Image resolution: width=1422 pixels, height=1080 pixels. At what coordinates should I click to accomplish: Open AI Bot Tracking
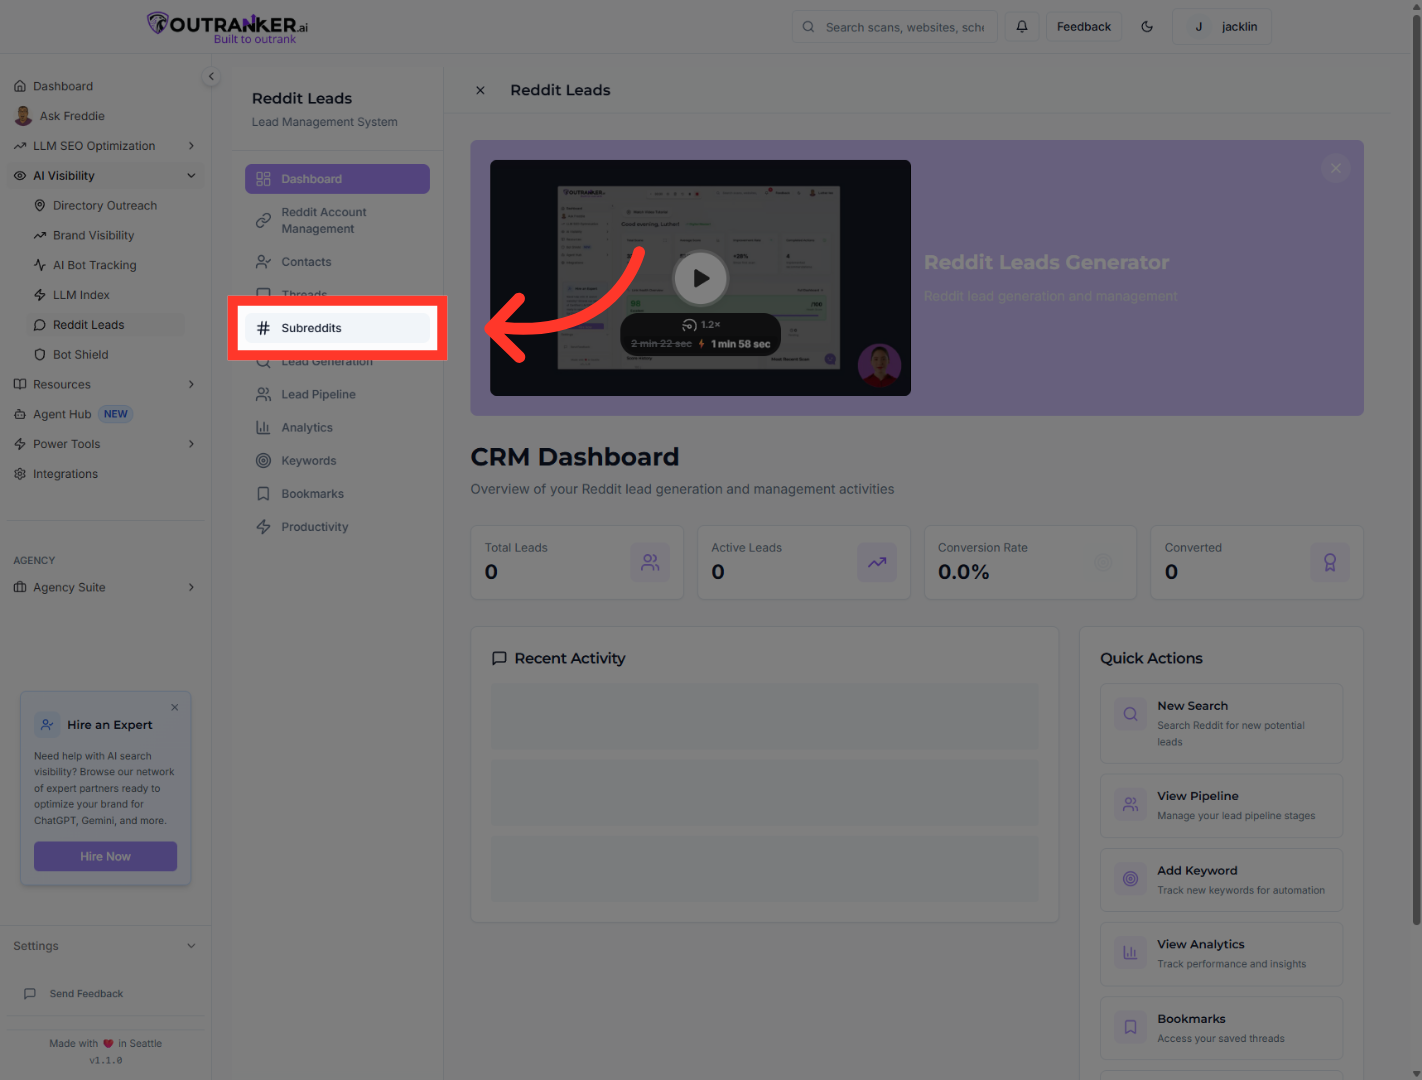pyautogui.click(x=94, y=265)
